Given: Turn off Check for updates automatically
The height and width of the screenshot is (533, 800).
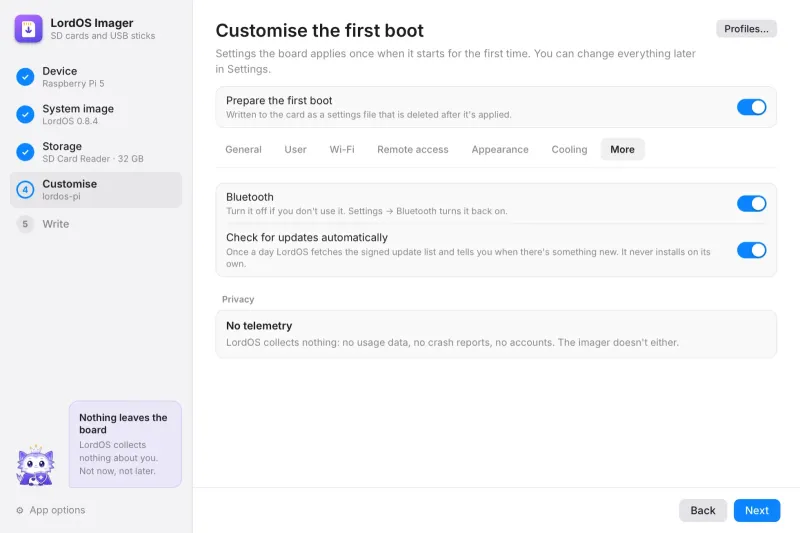Looking at the screenshot, I should pos(751,250).
